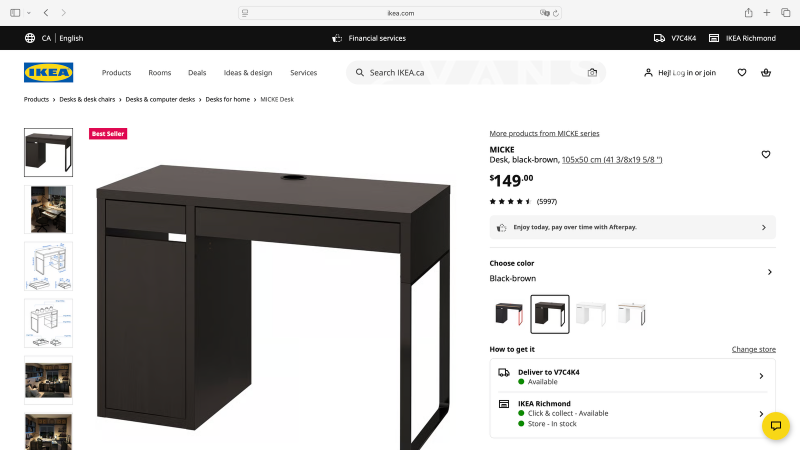Viewport: 800px width, 450px height.
Task: Reload the page with Safari's refresh icon
Action: coord(556,13)
